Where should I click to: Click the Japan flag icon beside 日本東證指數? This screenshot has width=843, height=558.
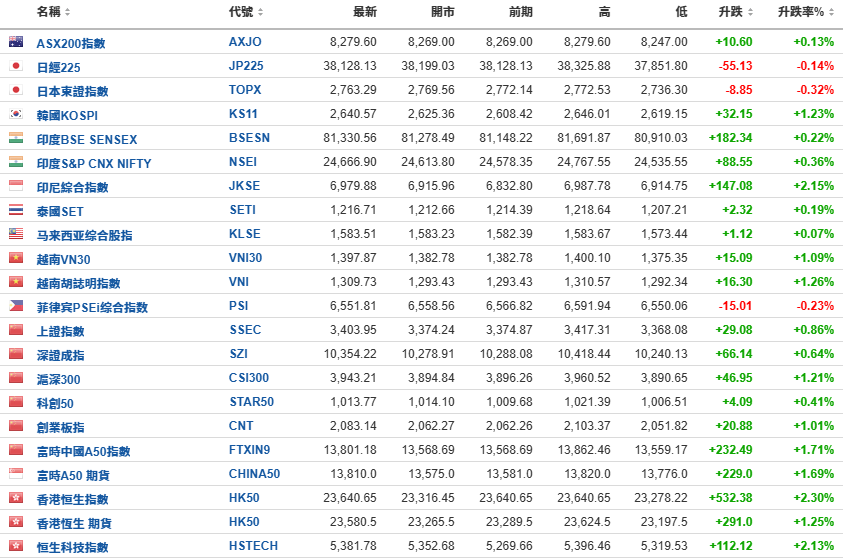[x=16, y=90]
